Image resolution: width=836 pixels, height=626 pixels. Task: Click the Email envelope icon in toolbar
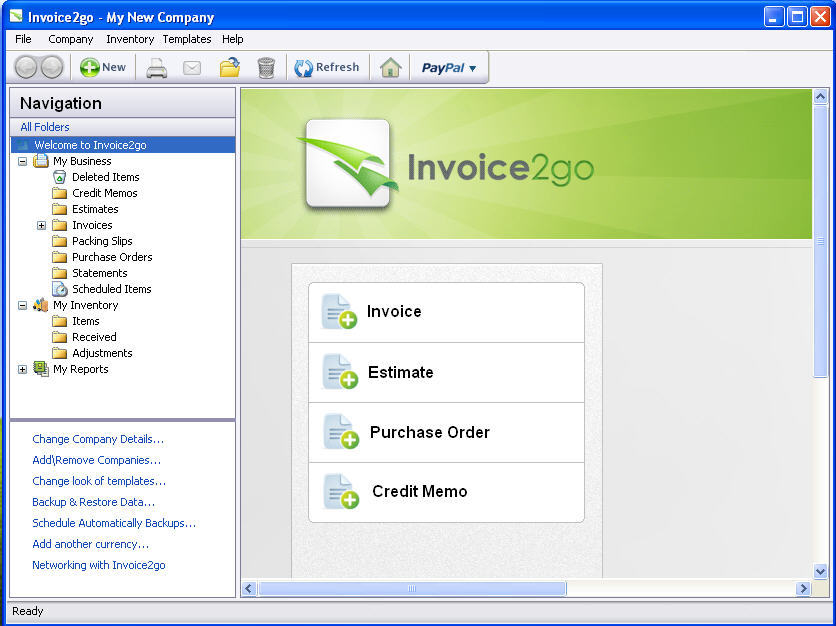click(192, 68)
